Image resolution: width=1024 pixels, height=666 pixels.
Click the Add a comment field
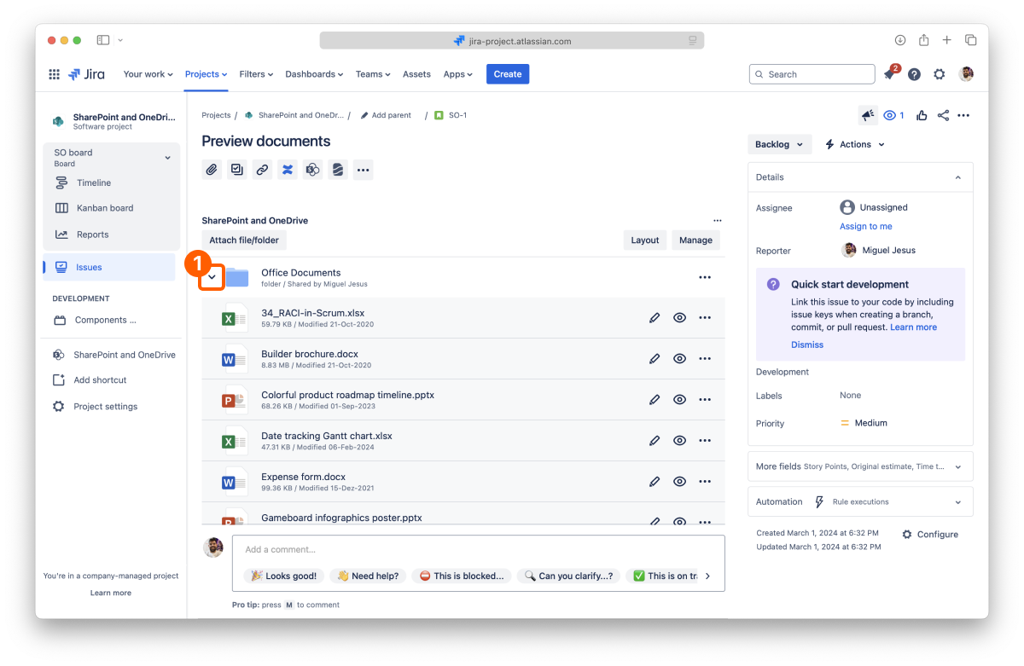pos(478,549)
